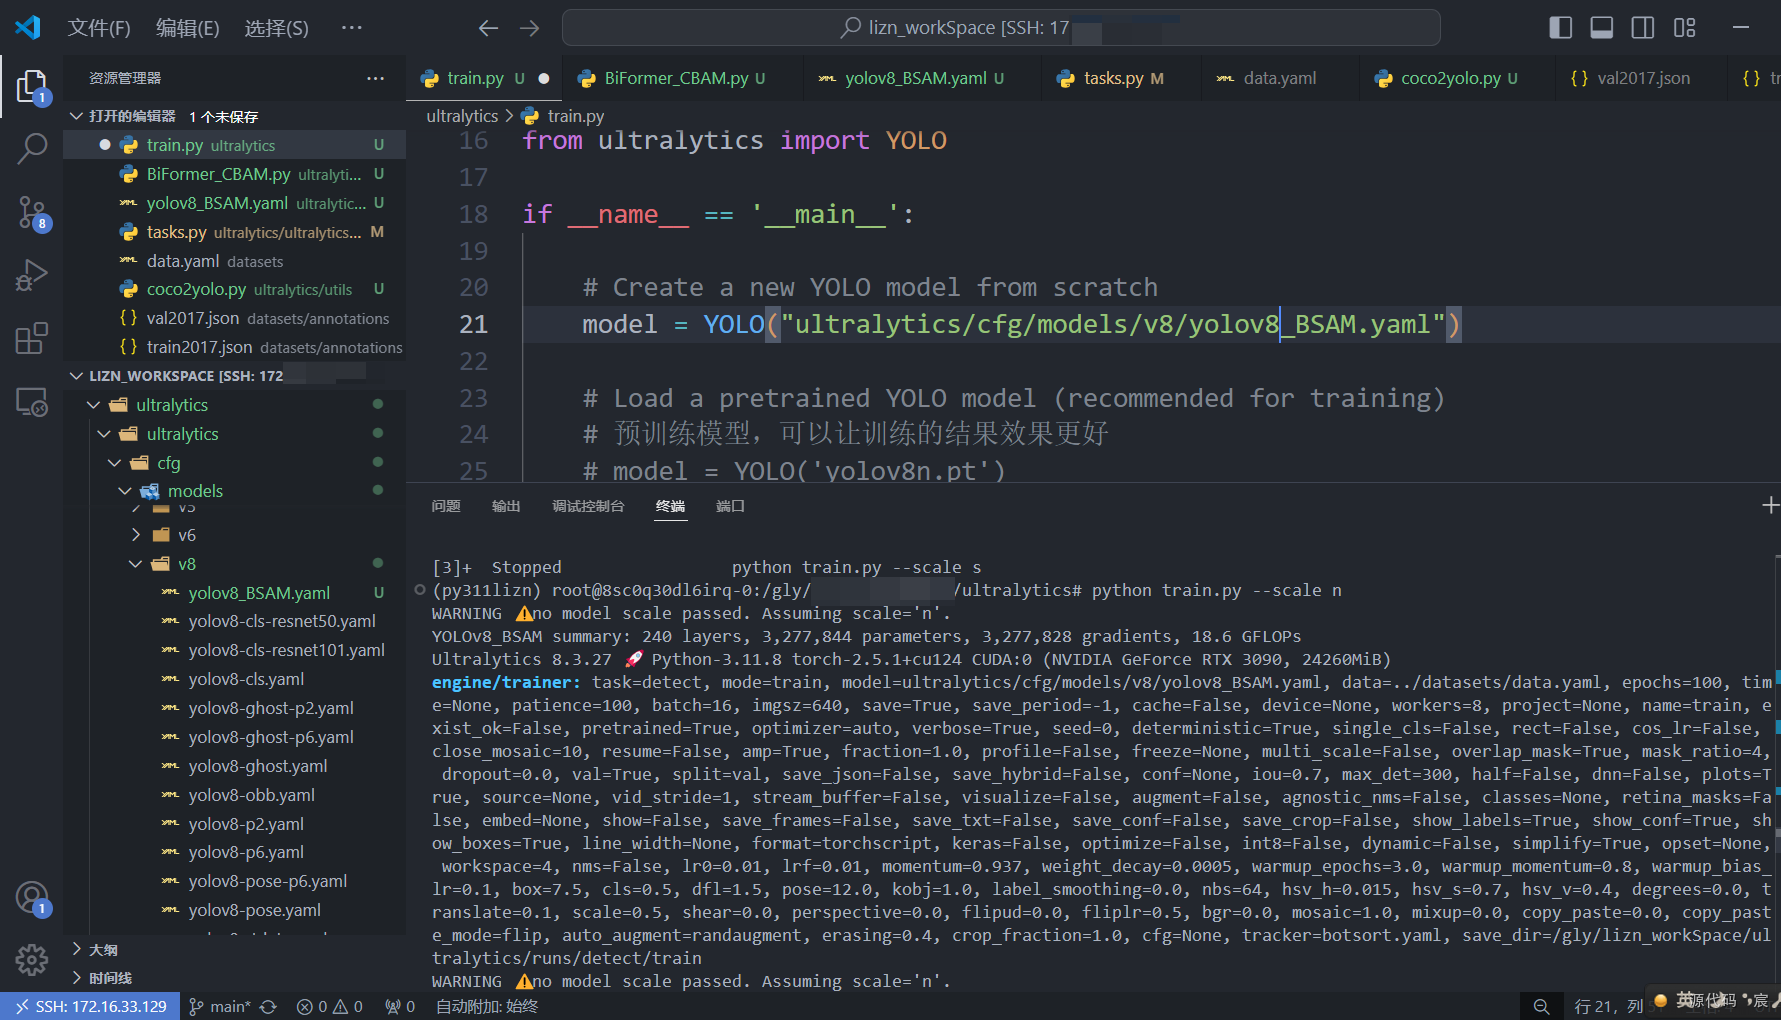Switch to the 输出 panel tab

pos(506,506)
